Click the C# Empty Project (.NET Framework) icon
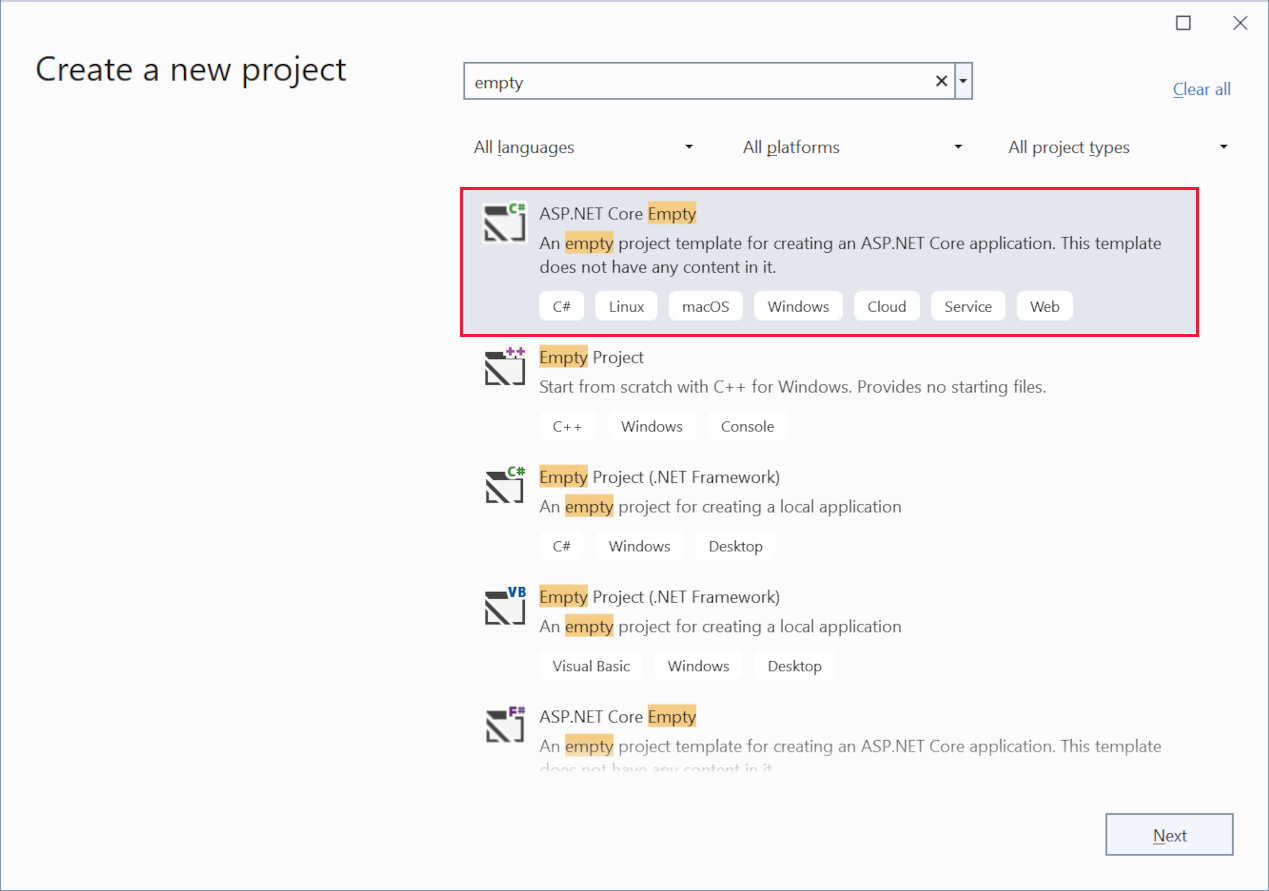 coord(504,488)
